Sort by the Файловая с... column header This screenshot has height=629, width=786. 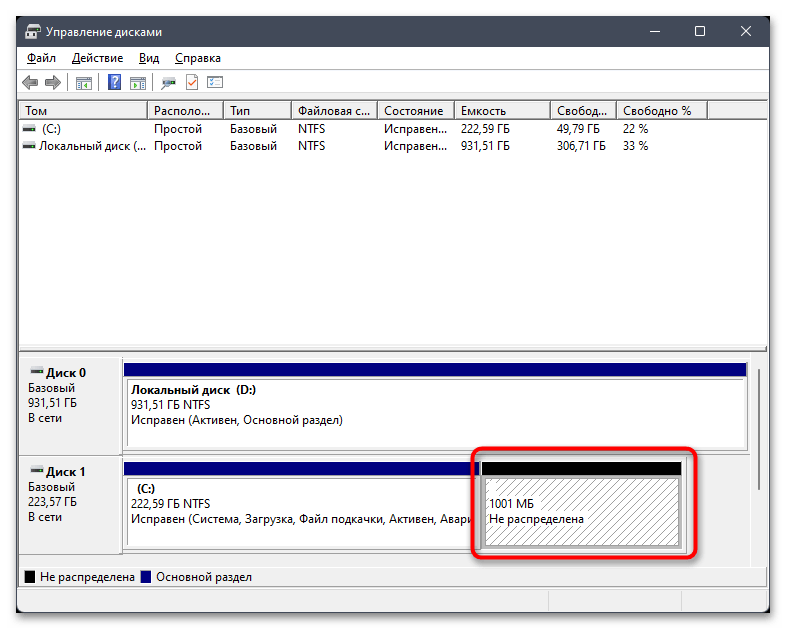[334, 111]
